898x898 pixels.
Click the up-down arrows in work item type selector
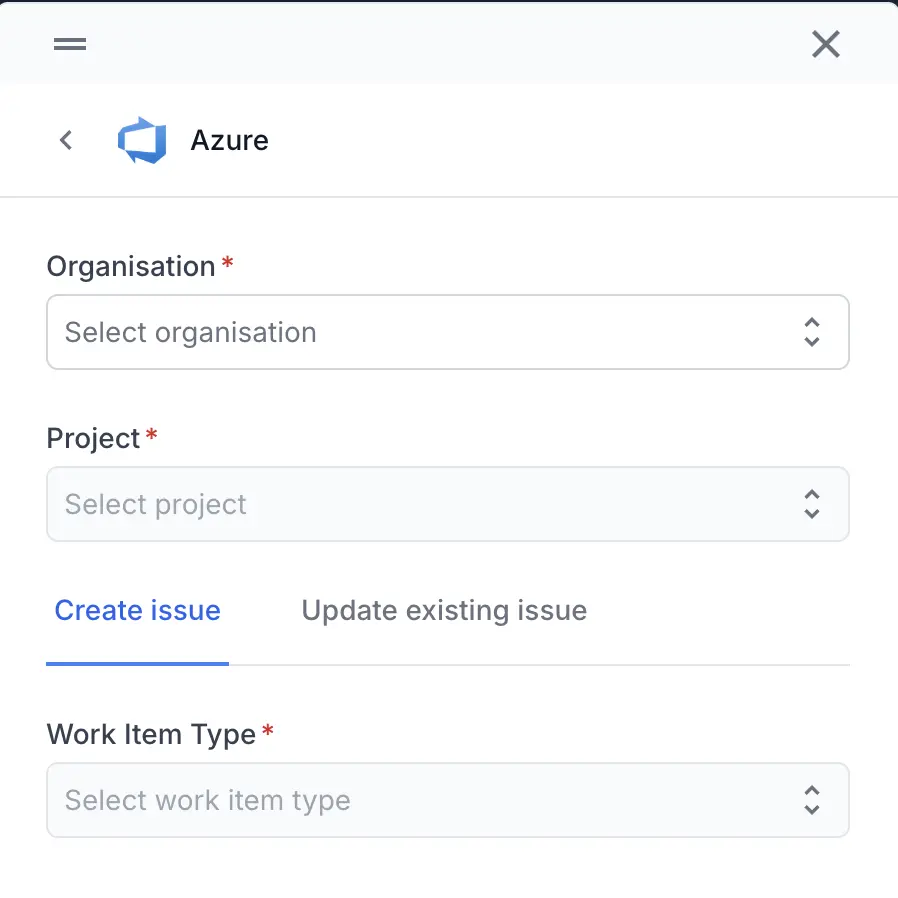[x=811, y=800]
